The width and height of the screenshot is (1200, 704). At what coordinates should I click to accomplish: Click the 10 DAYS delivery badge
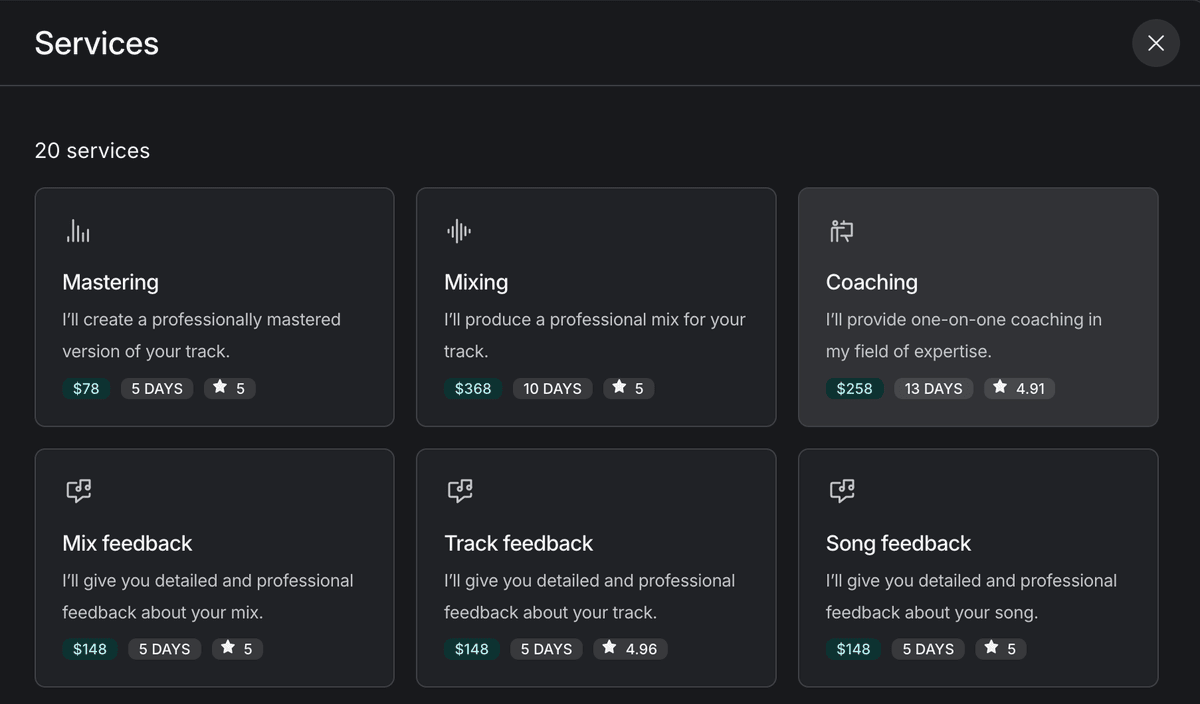tap(552, 388)
